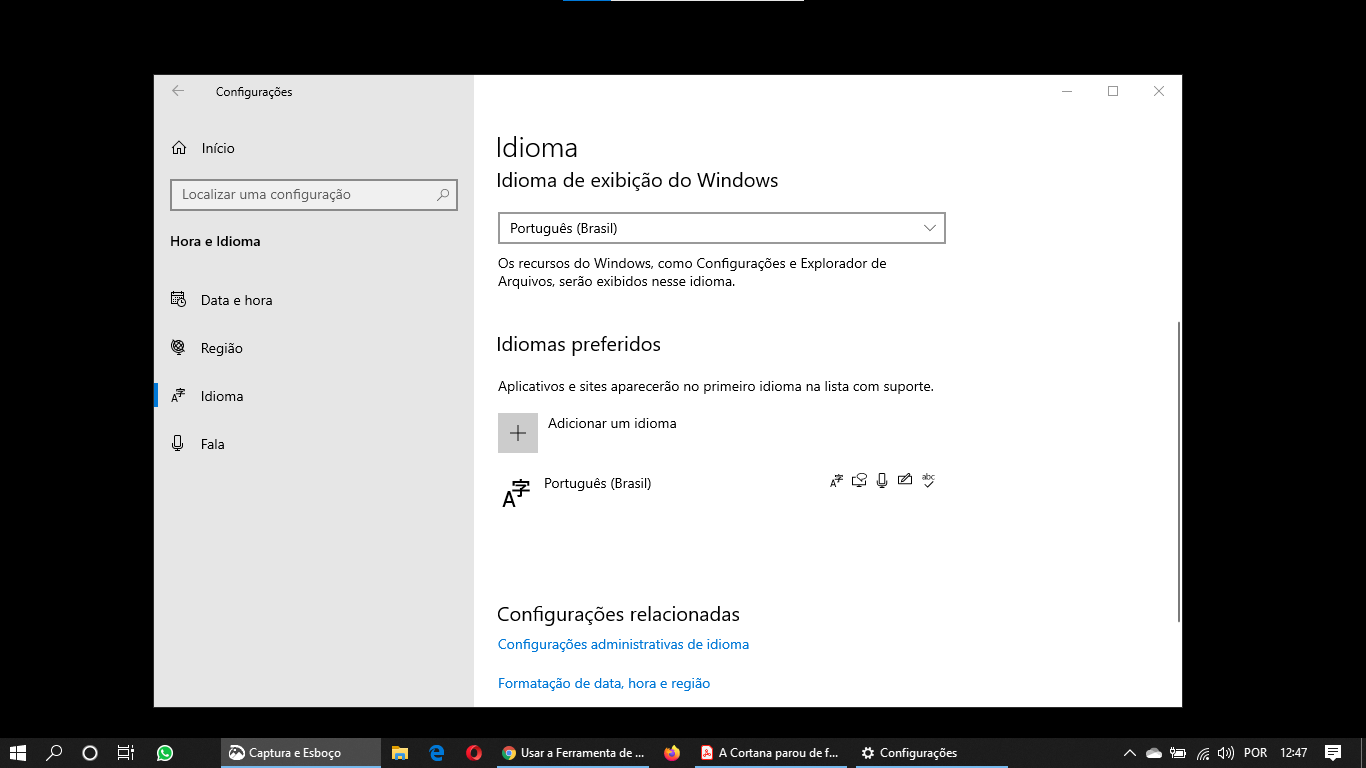The height and width of the screenshot is (768, 1366).
Task: Open Wi-Fi network tray icon
Action: pyautogui.click(x=1203, y=753)
